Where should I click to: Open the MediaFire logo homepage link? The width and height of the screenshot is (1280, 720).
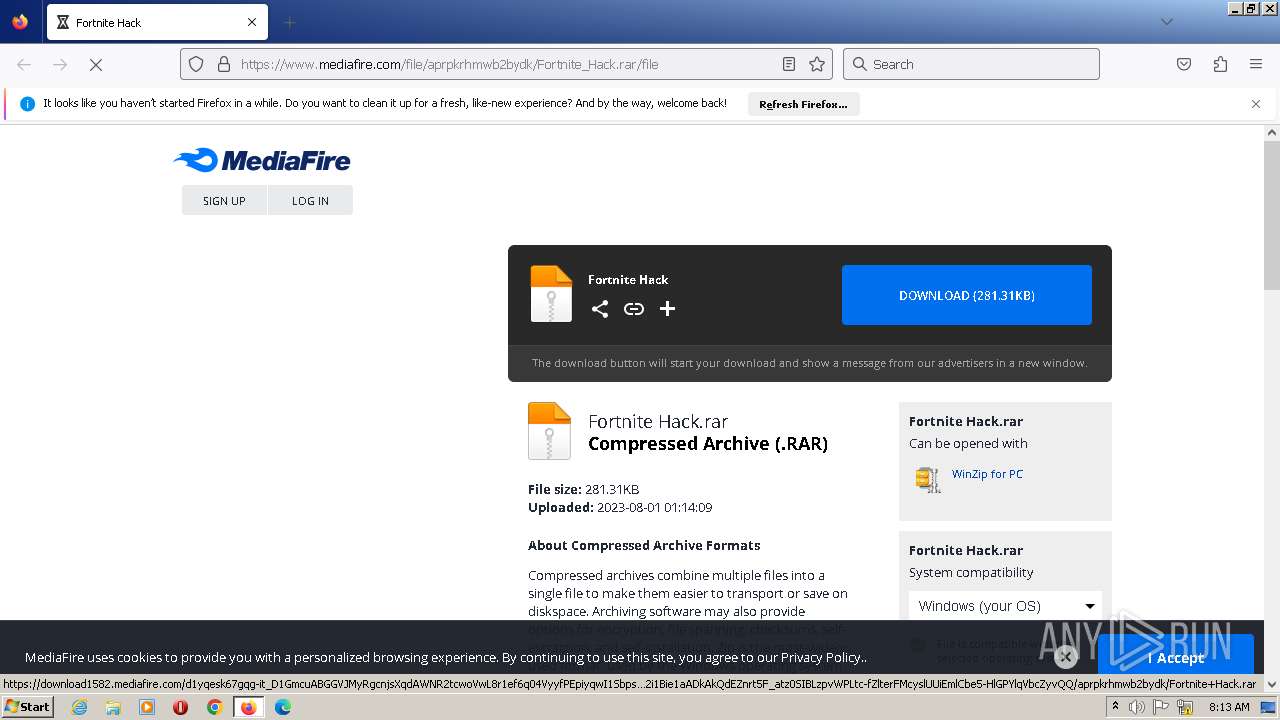262,160
